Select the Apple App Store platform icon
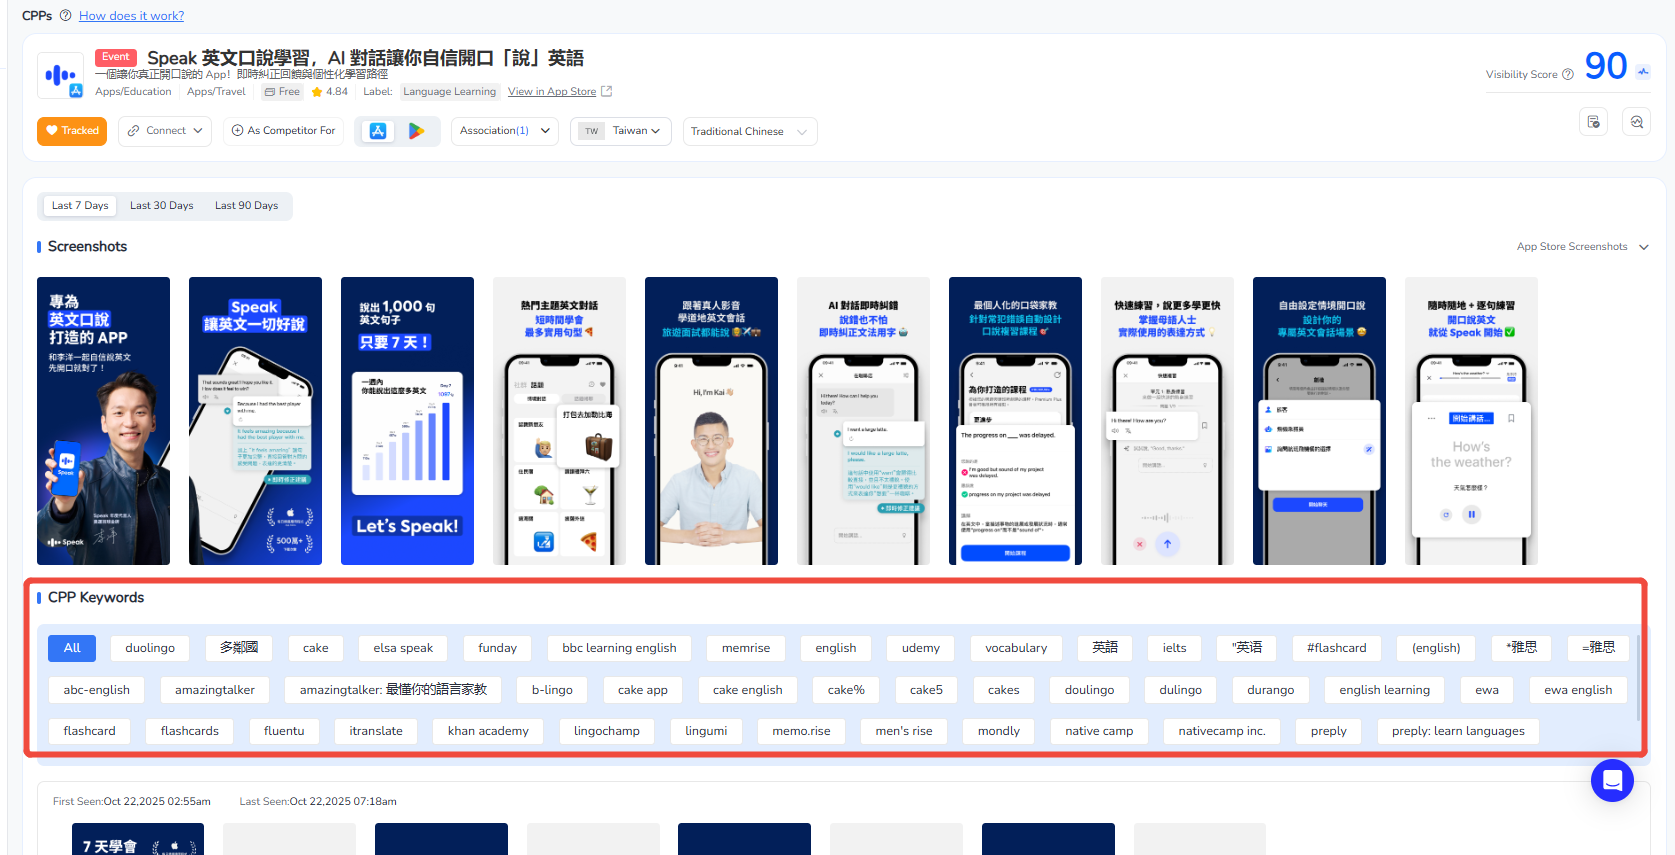Viewport: 1675px width, 855px height. pyautogui.click(x=378, y=131)
